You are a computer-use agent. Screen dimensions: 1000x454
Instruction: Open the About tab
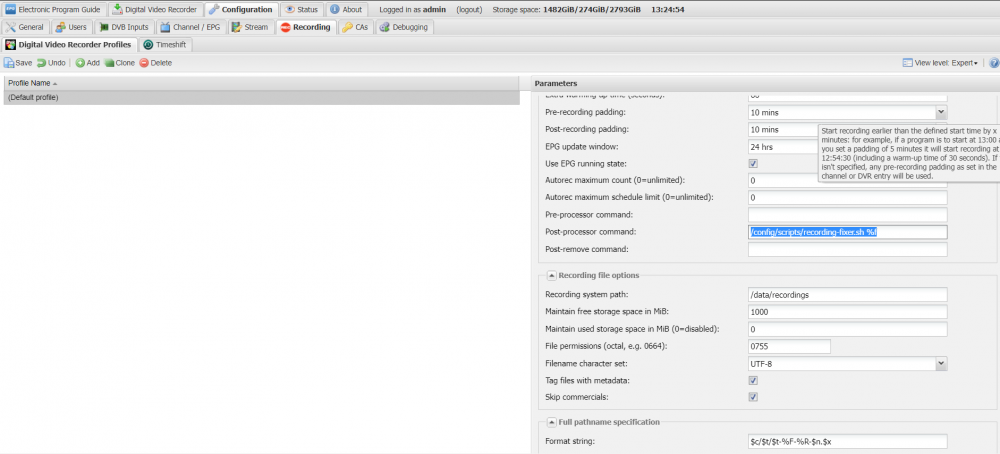point(347,10)
